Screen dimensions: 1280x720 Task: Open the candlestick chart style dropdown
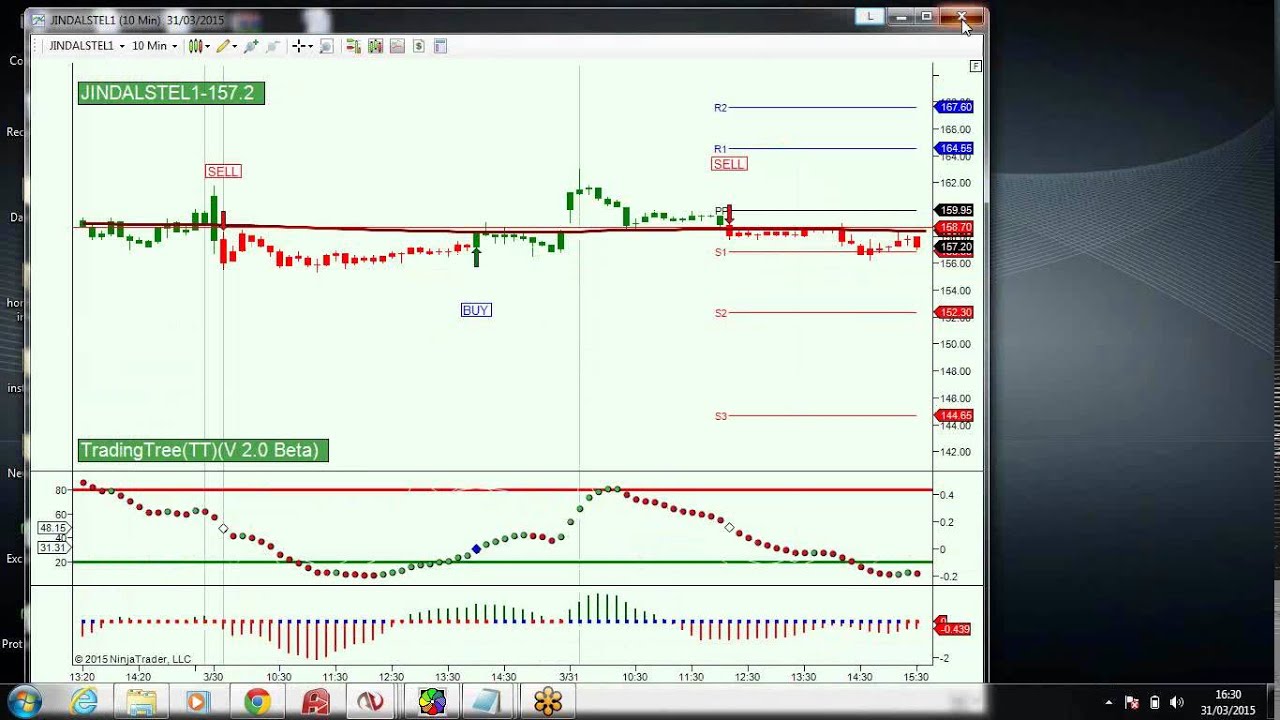coord(209,46)
